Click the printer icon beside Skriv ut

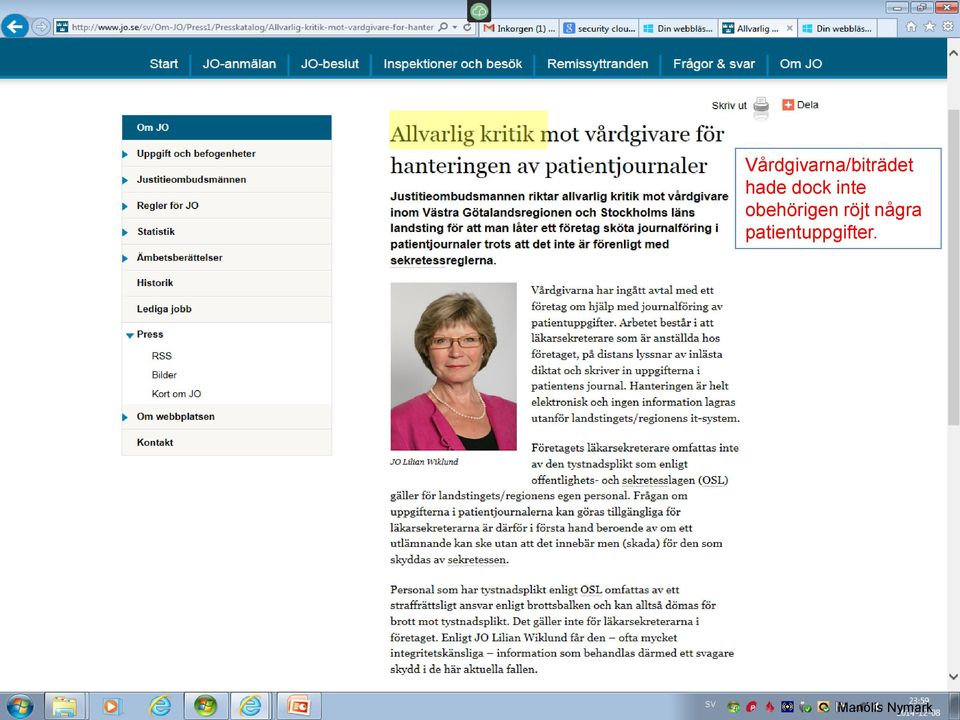pyautogui.click(x=761, y=105)
